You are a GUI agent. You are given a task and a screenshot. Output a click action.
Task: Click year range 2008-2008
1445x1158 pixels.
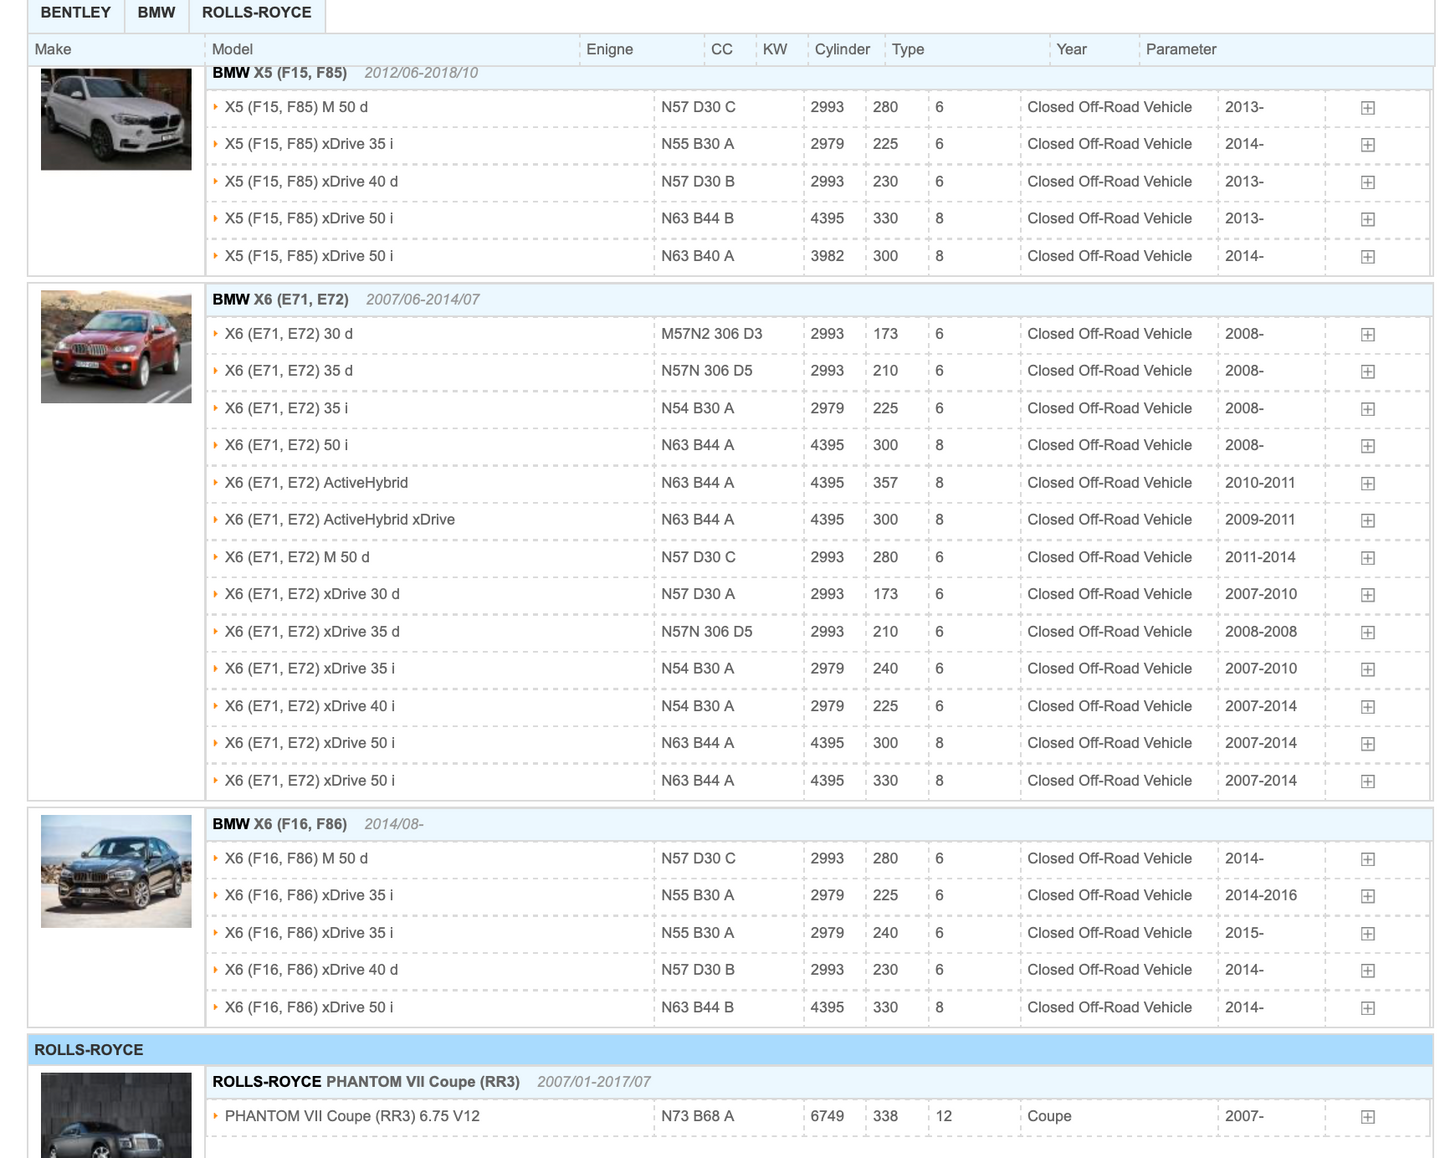[1261, 632]
